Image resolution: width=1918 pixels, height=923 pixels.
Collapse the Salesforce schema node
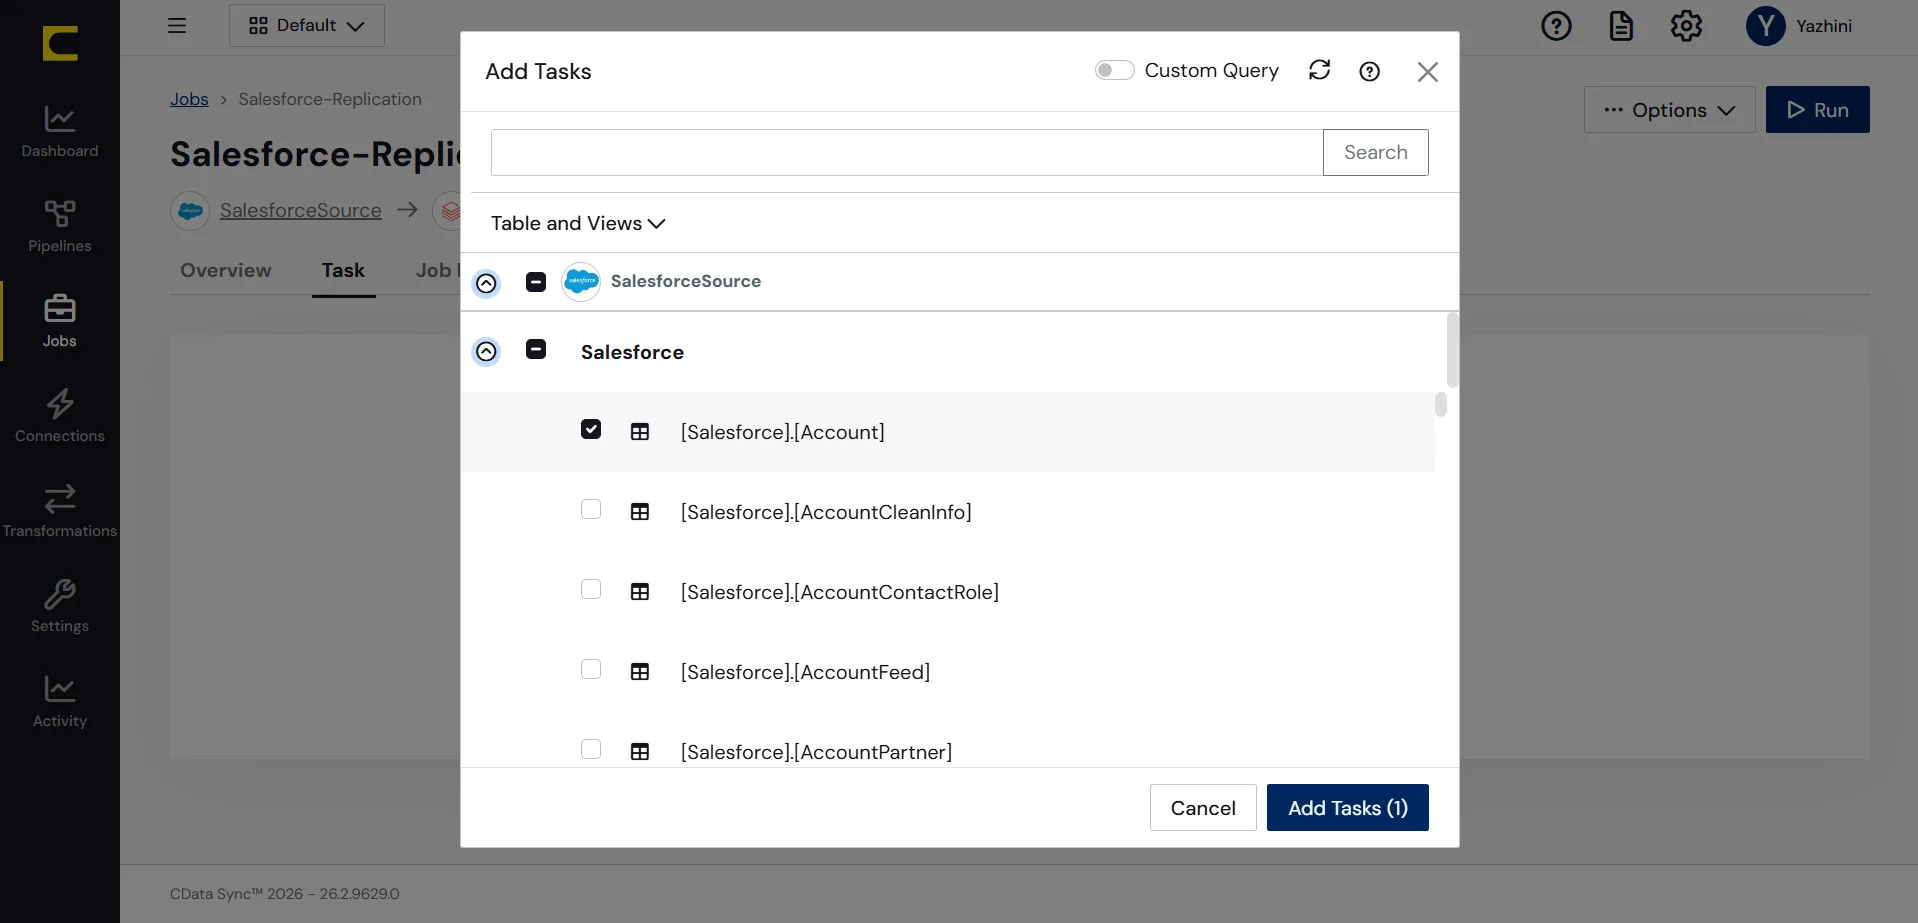pyautogui.click(x=486, y=351)
